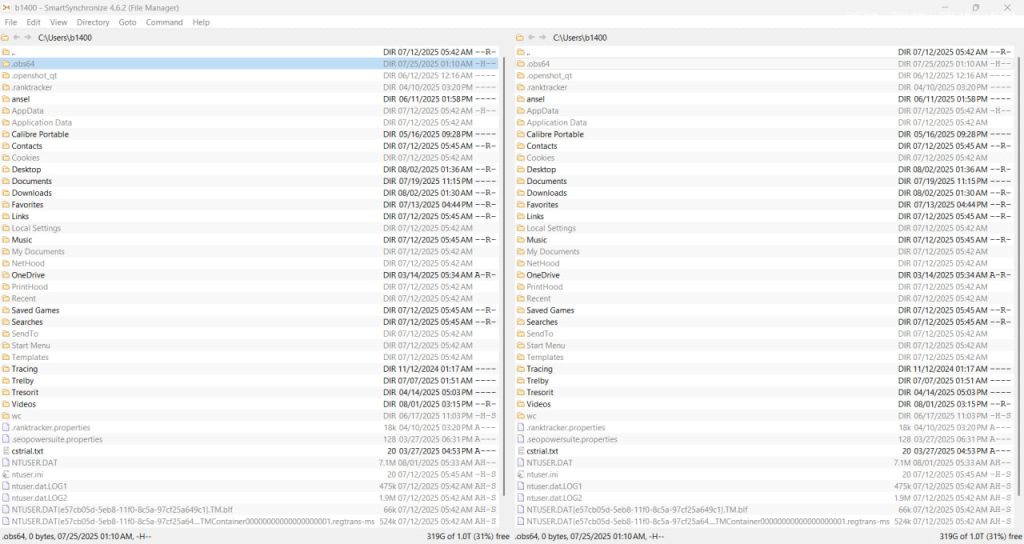Screen dimensions: 1024x544
Task: Click the right pane's C:\Users\b1400 path field
Action: tap(579, 38)
